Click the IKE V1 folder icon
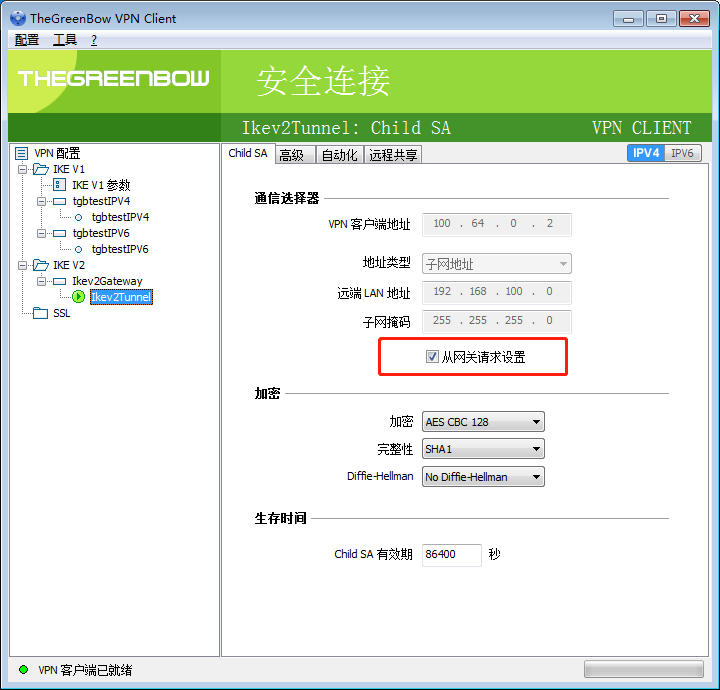 click(x=41, y=169)
